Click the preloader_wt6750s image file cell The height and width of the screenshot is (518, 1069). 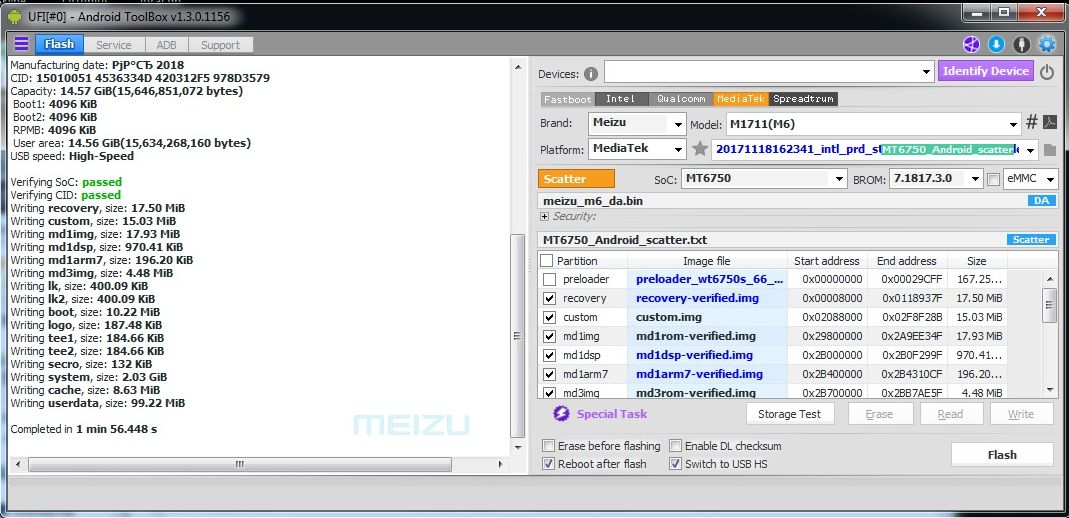click(x=707, y=279)
